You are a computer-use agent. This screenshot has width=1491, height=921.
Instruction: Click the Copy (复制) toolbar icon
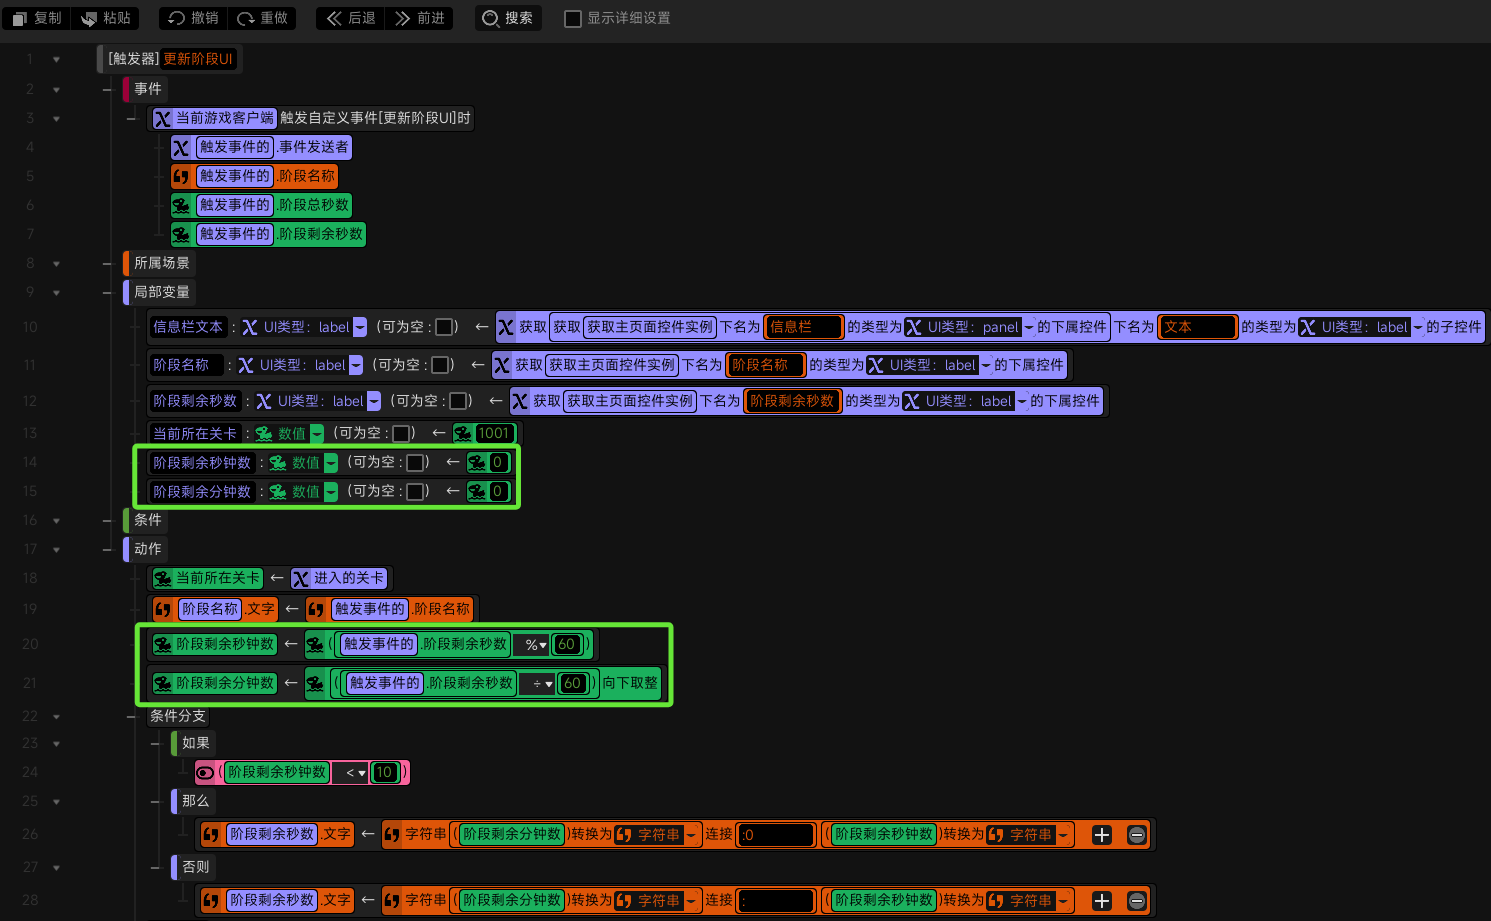point(20,18)
